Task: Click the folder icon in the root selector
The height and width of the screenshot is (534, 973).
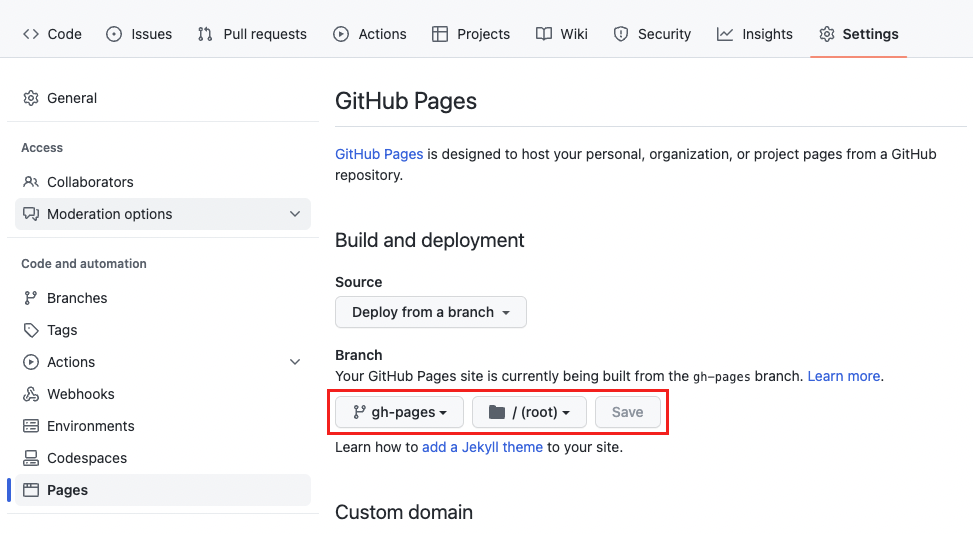Action: [497, 412]
